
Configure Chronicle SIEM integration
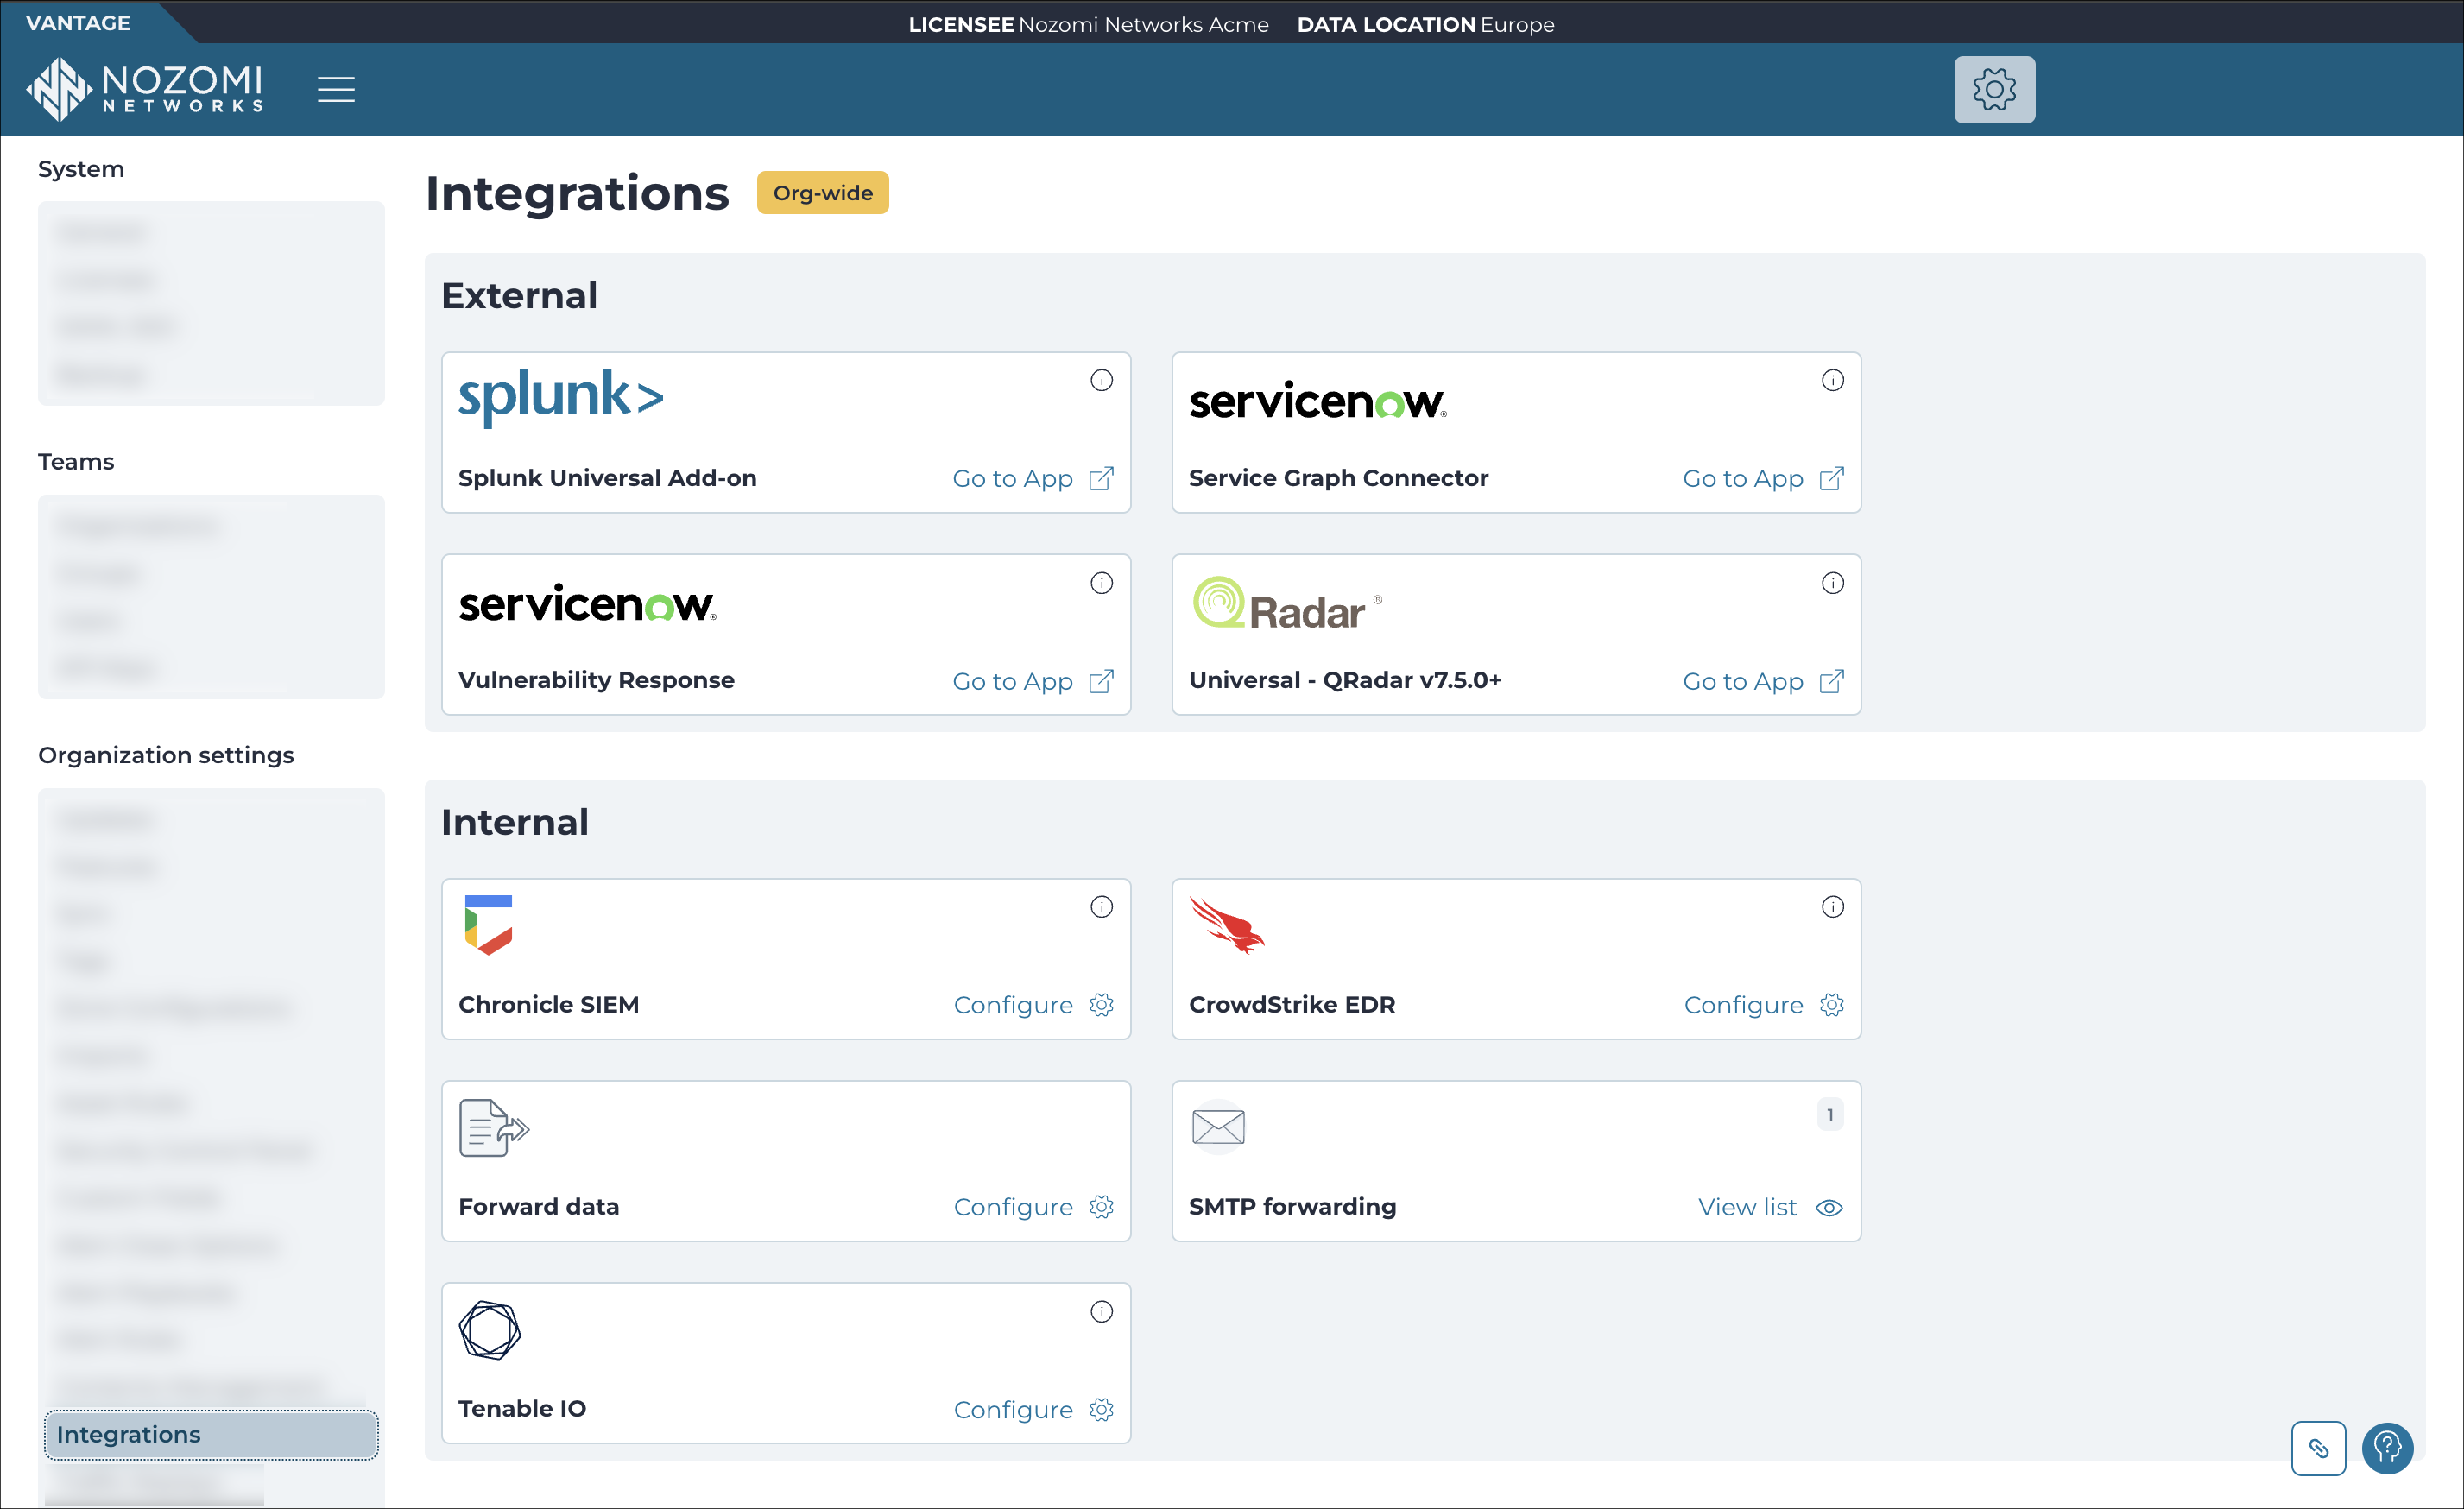pyautogui.click(x=1033, y=1005)
